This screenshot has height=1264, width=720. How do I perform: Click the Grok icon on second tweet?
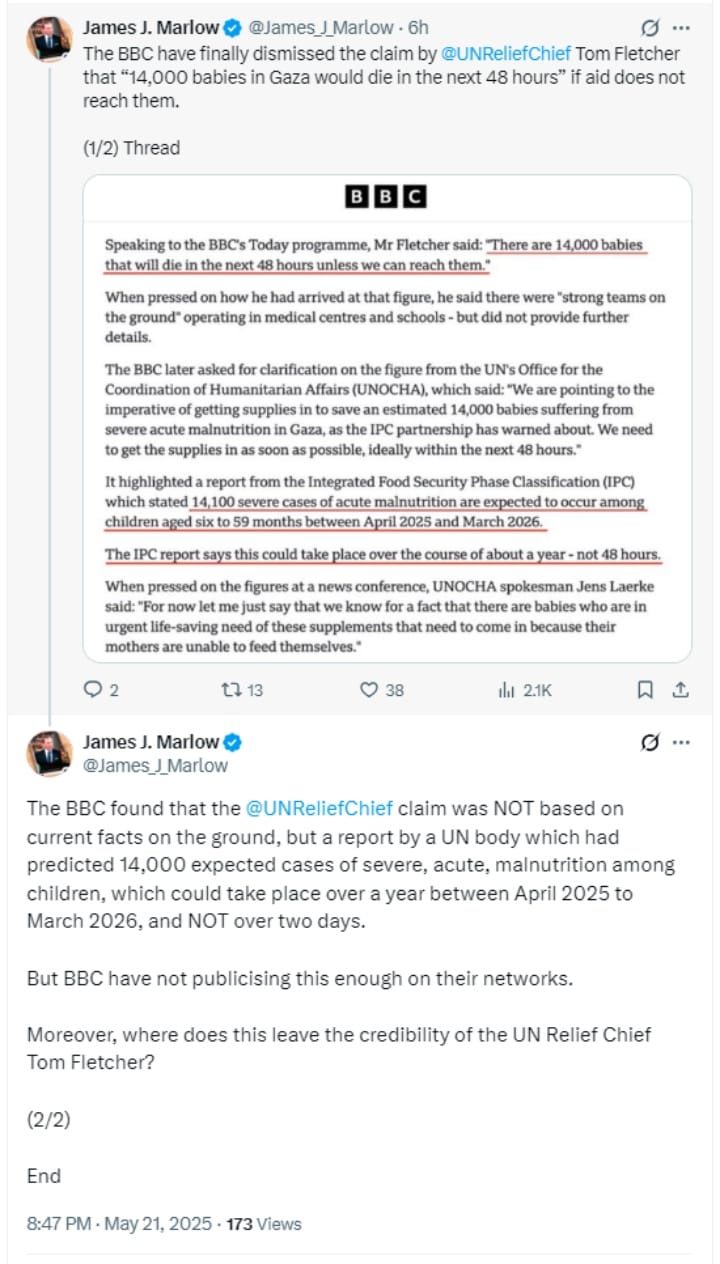point(649,743)
